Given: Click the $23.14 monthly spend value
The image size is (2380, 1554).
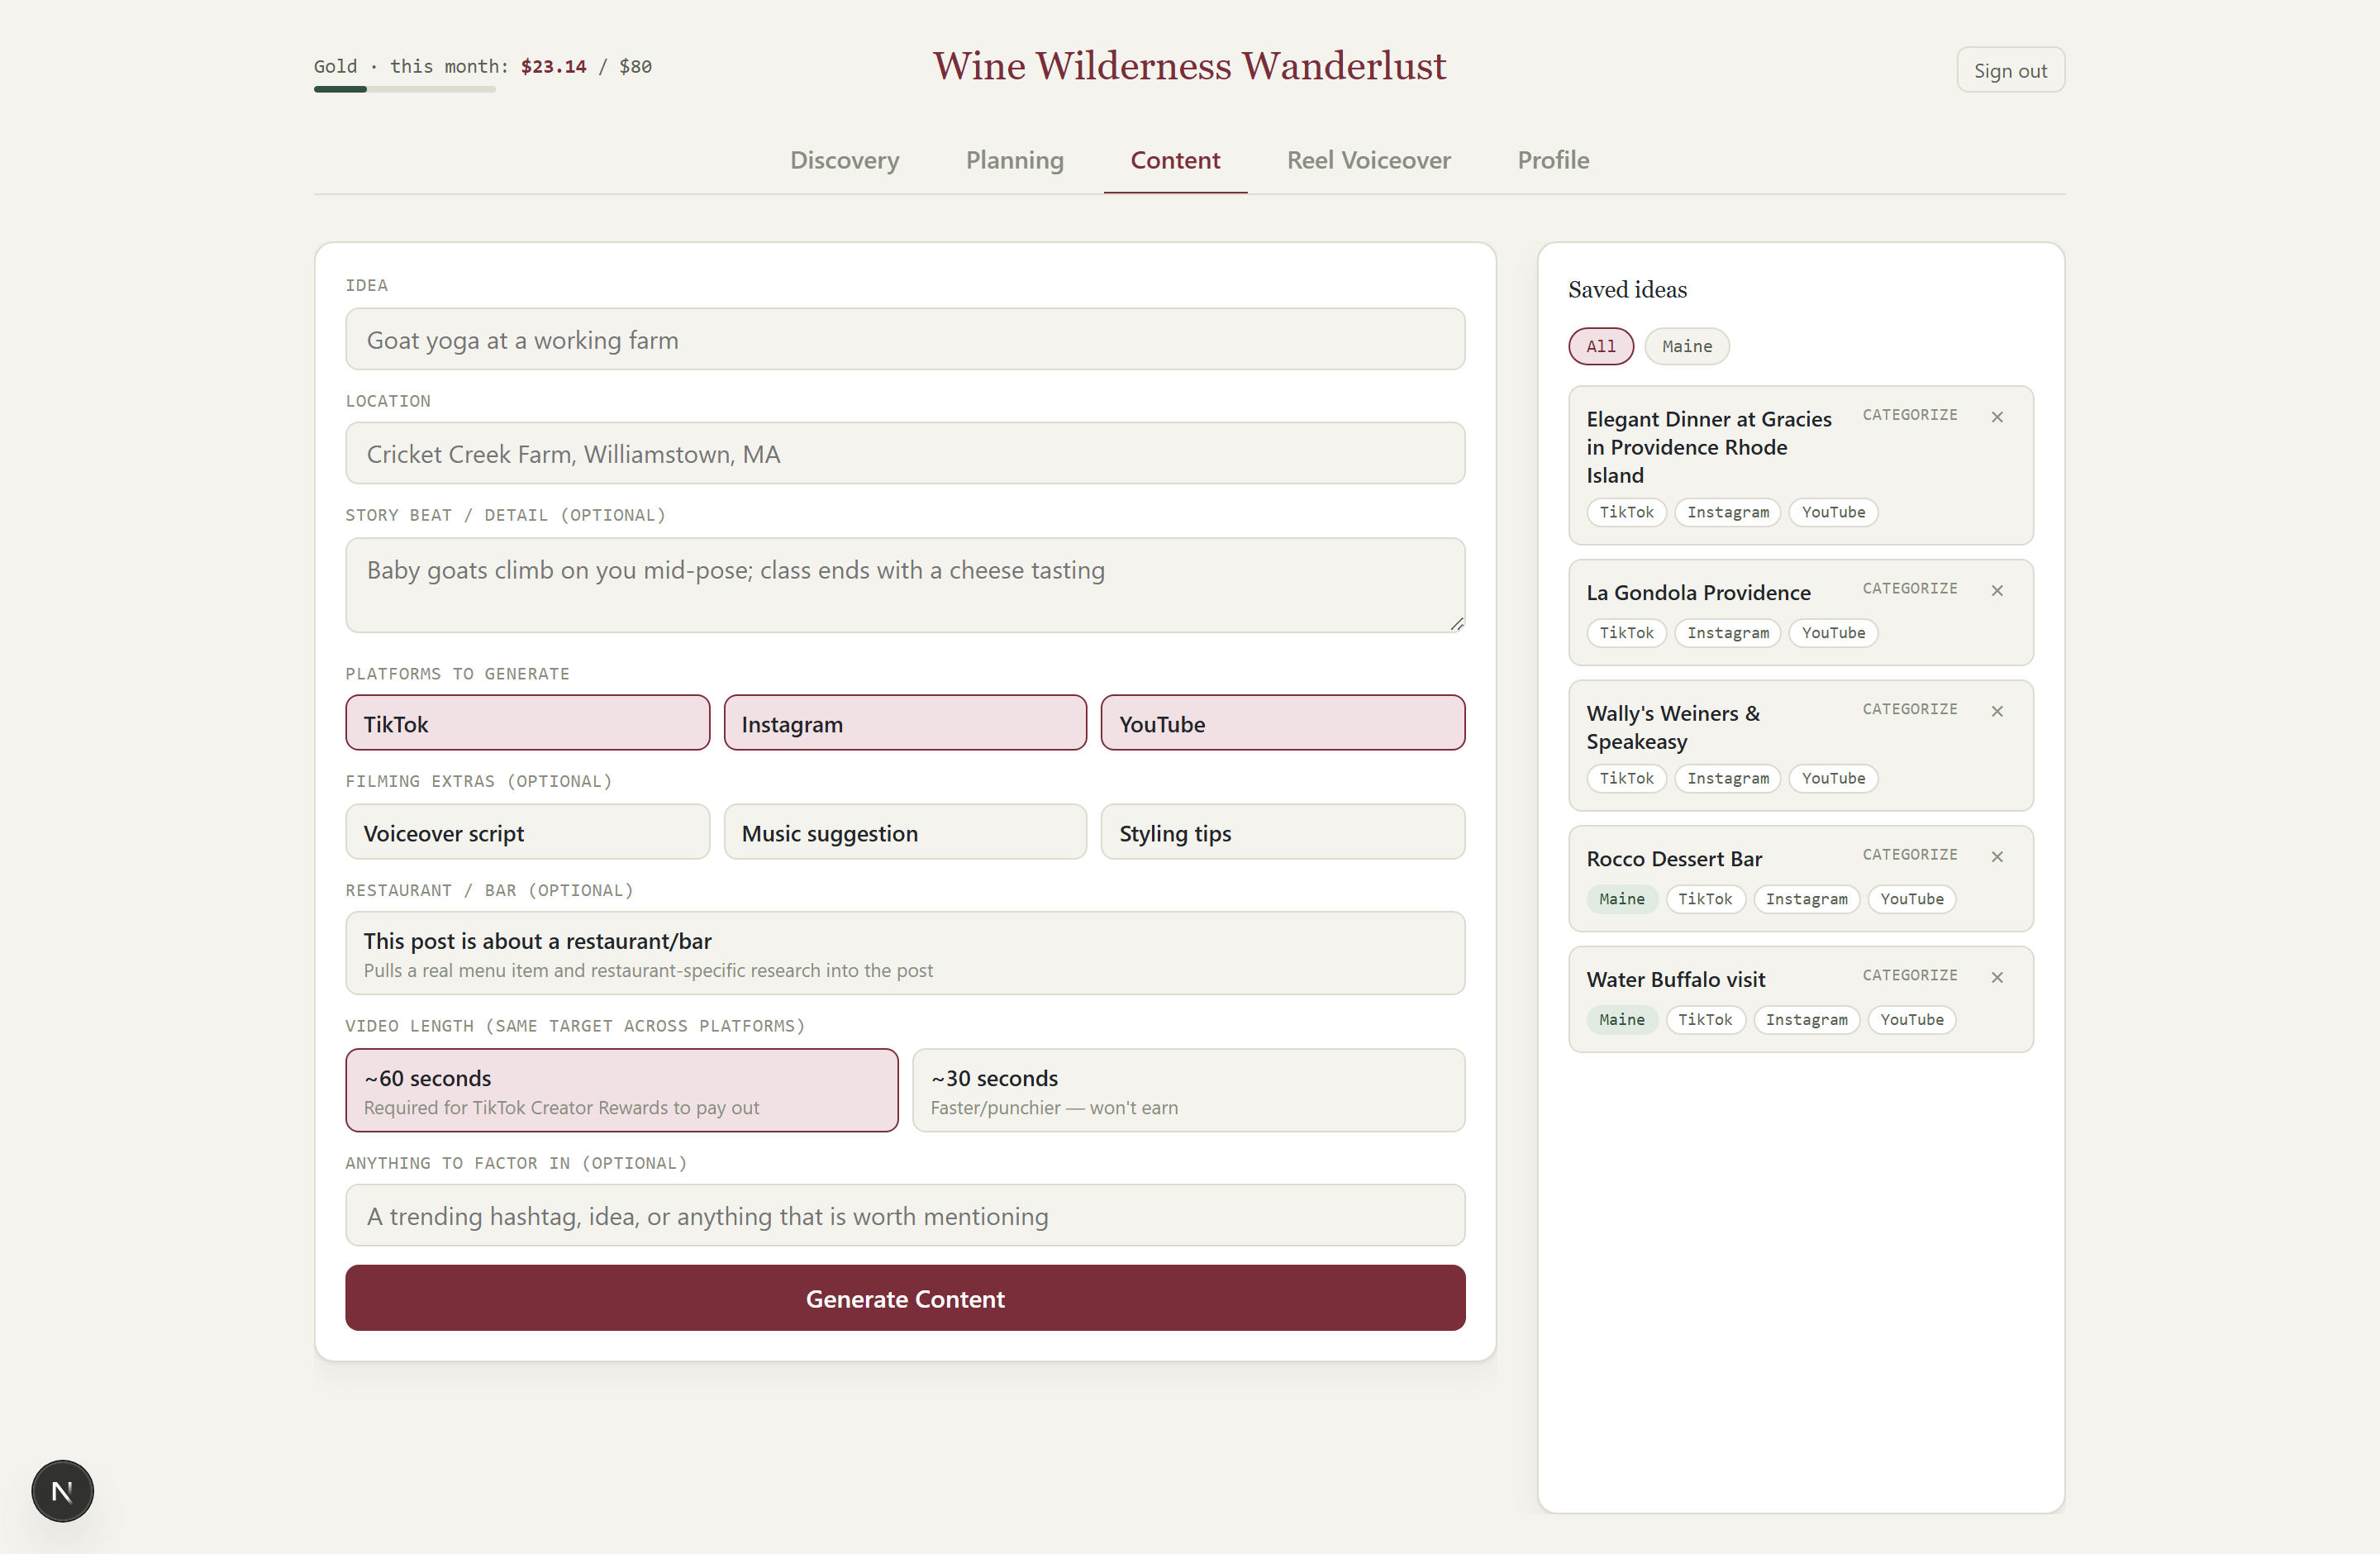Looking at the screenshot, I should (553, 66).
